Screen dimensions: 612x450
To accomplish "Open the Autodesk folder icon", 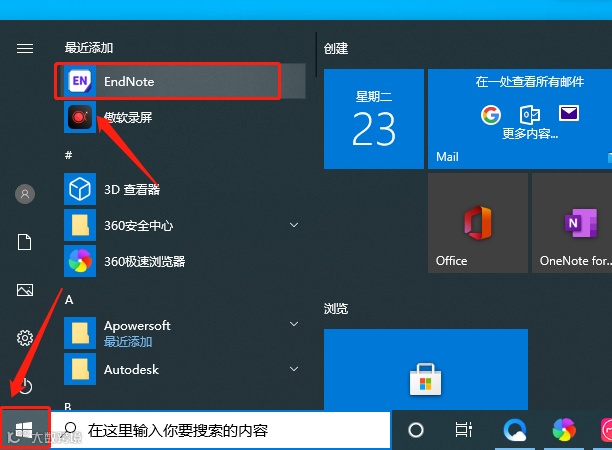I will click(x=80, y=369).
